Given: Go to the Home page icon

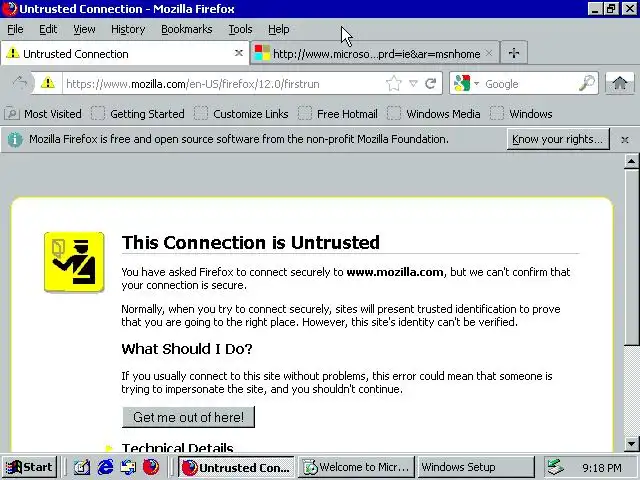Looking at the screenshot, I should [x=620, y=83].
